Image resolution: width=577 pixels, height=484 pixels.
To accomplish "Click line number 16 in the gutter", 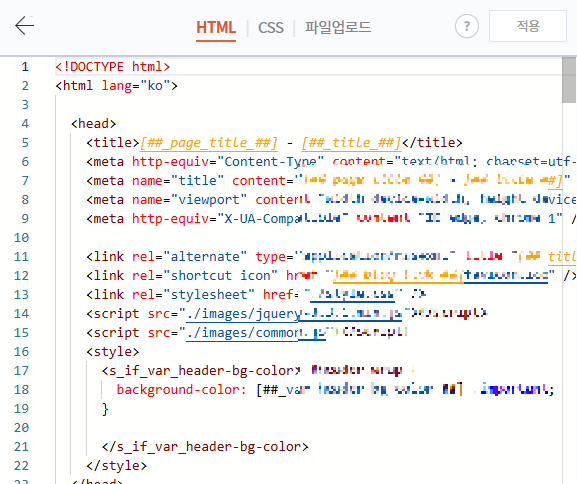I will click(21, 351).
